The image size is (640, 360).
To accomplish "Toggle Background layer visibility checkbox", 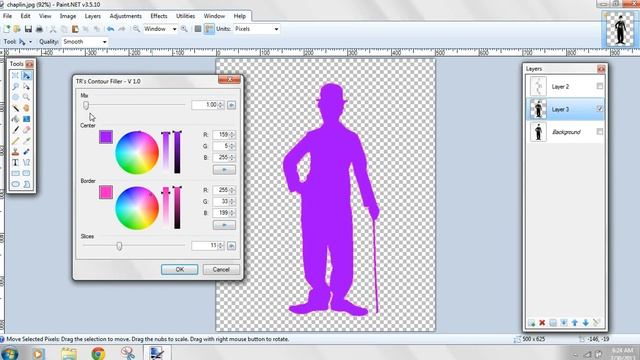I will pyautogui.click(x=600, y=131).
